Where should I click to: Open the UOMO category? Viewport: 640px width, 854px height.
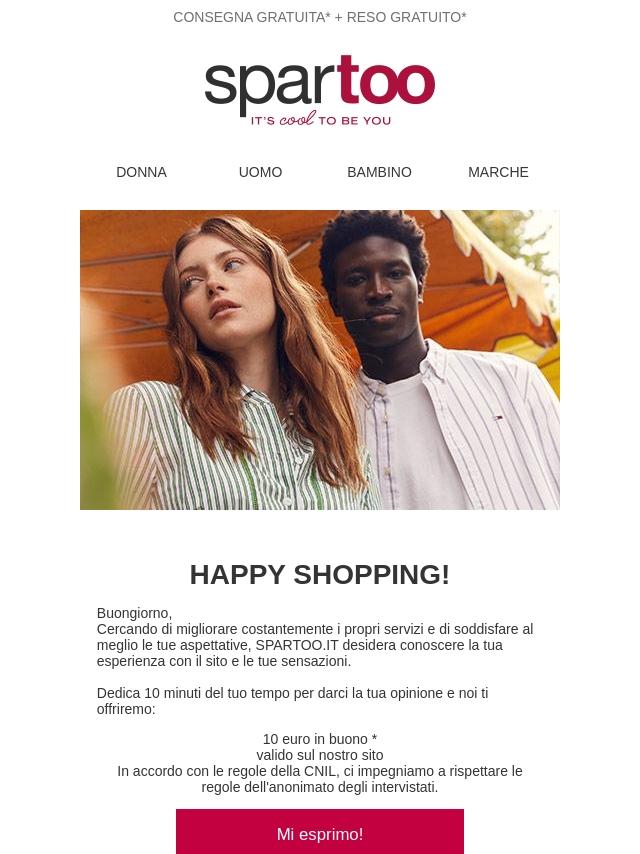[x=260, y=172]
